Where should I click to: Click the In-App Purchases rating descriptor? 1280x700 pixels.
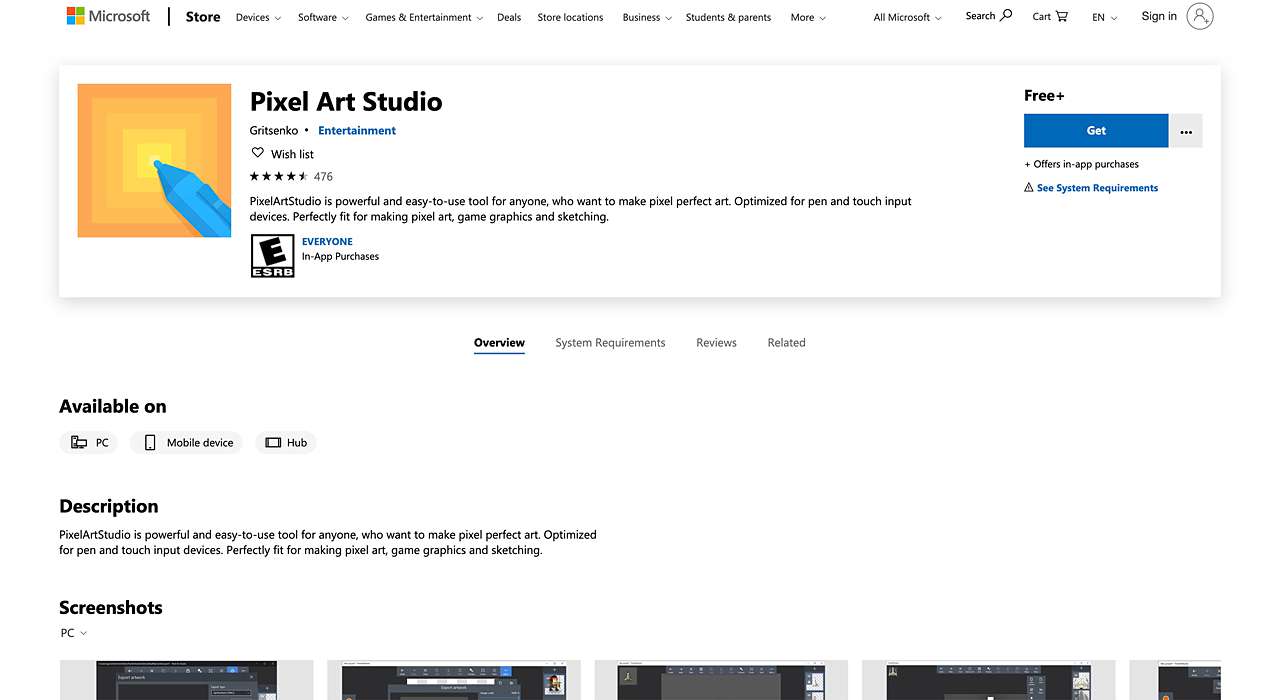pyautogui.click(x=340, y=256)
